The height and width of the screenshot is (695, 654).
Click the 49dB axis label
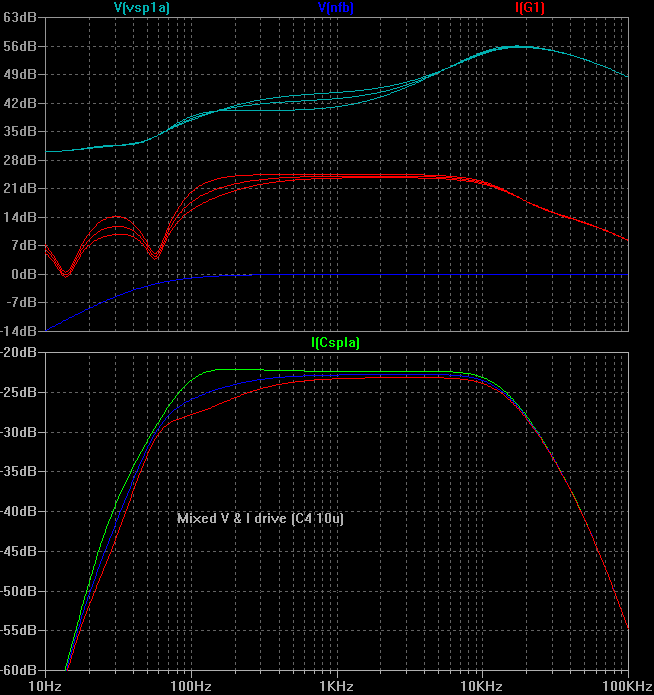pyautogui.click(x=19, y=74)
